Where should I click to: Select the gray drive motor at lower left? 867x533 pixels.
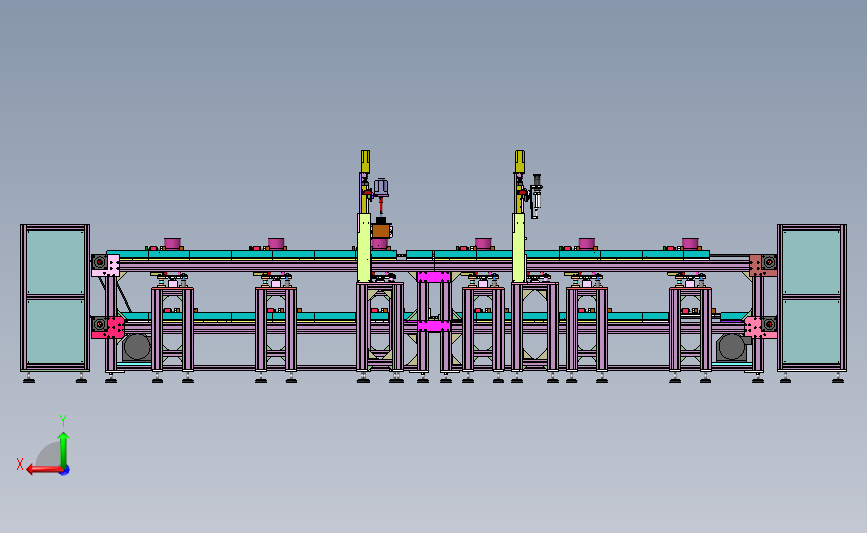click(x=136, y=347)
